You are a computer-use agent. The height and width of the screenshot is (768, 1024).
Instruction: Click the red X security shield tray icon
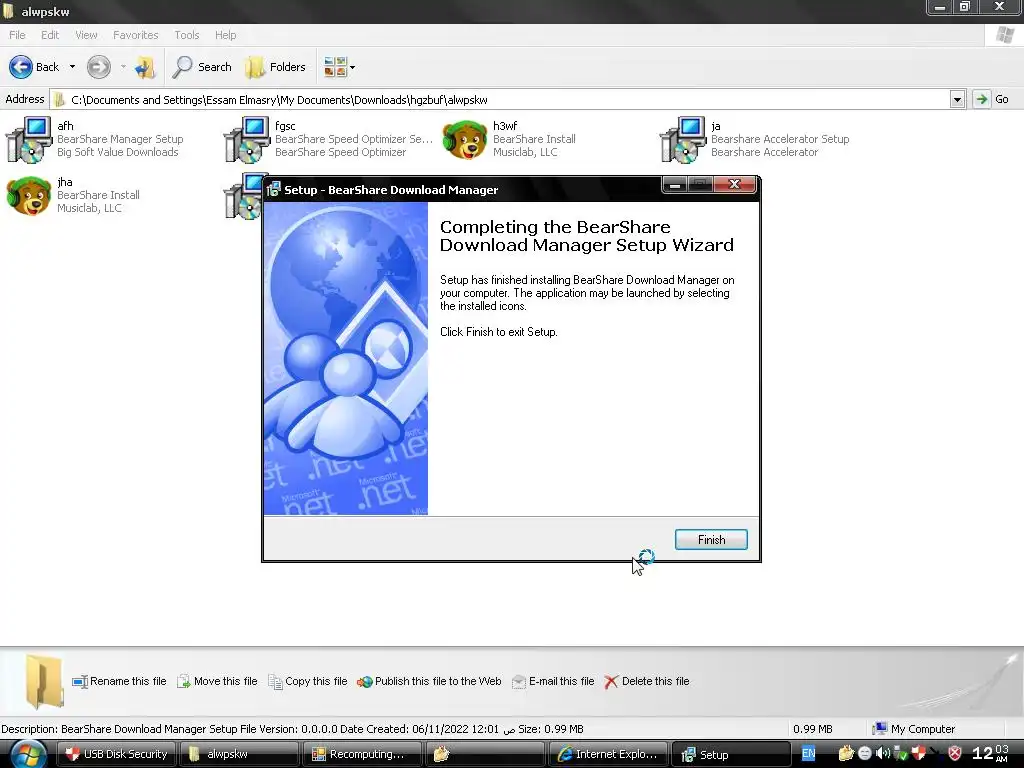click(x=955, y=754)
